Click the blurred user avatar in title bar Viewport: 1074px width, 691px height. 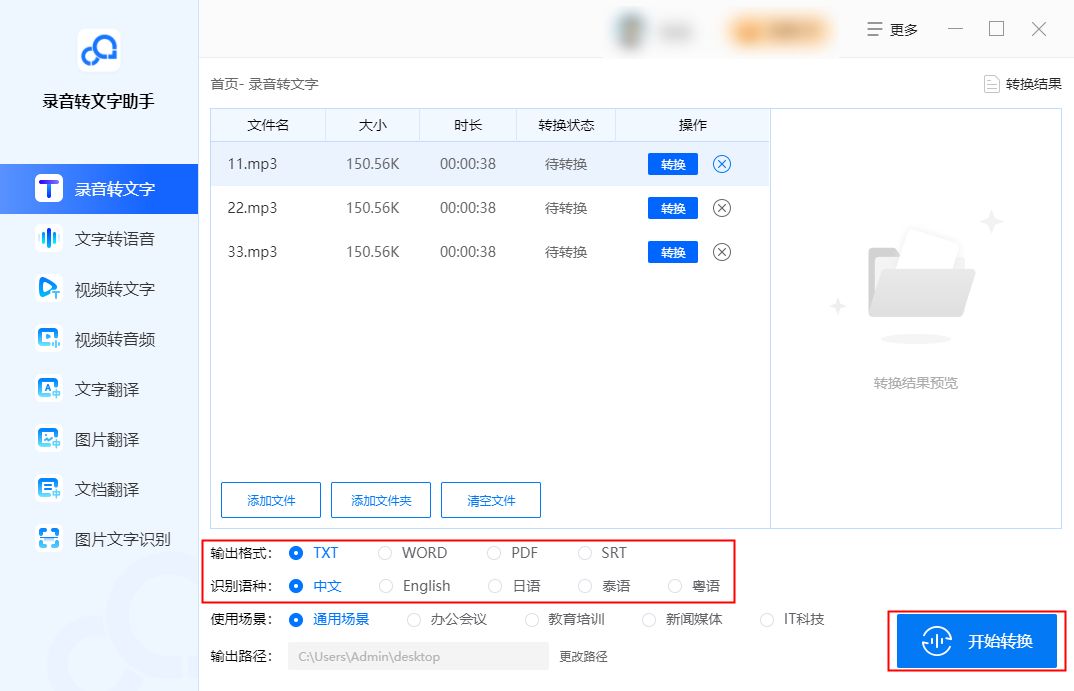click(629, 29)
